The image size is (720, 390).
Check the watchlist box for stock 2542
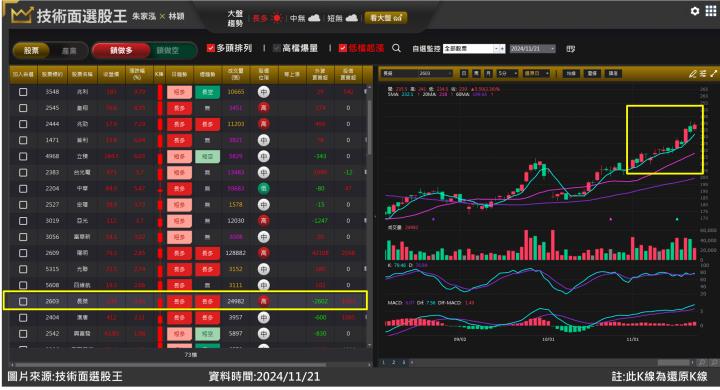23,333
